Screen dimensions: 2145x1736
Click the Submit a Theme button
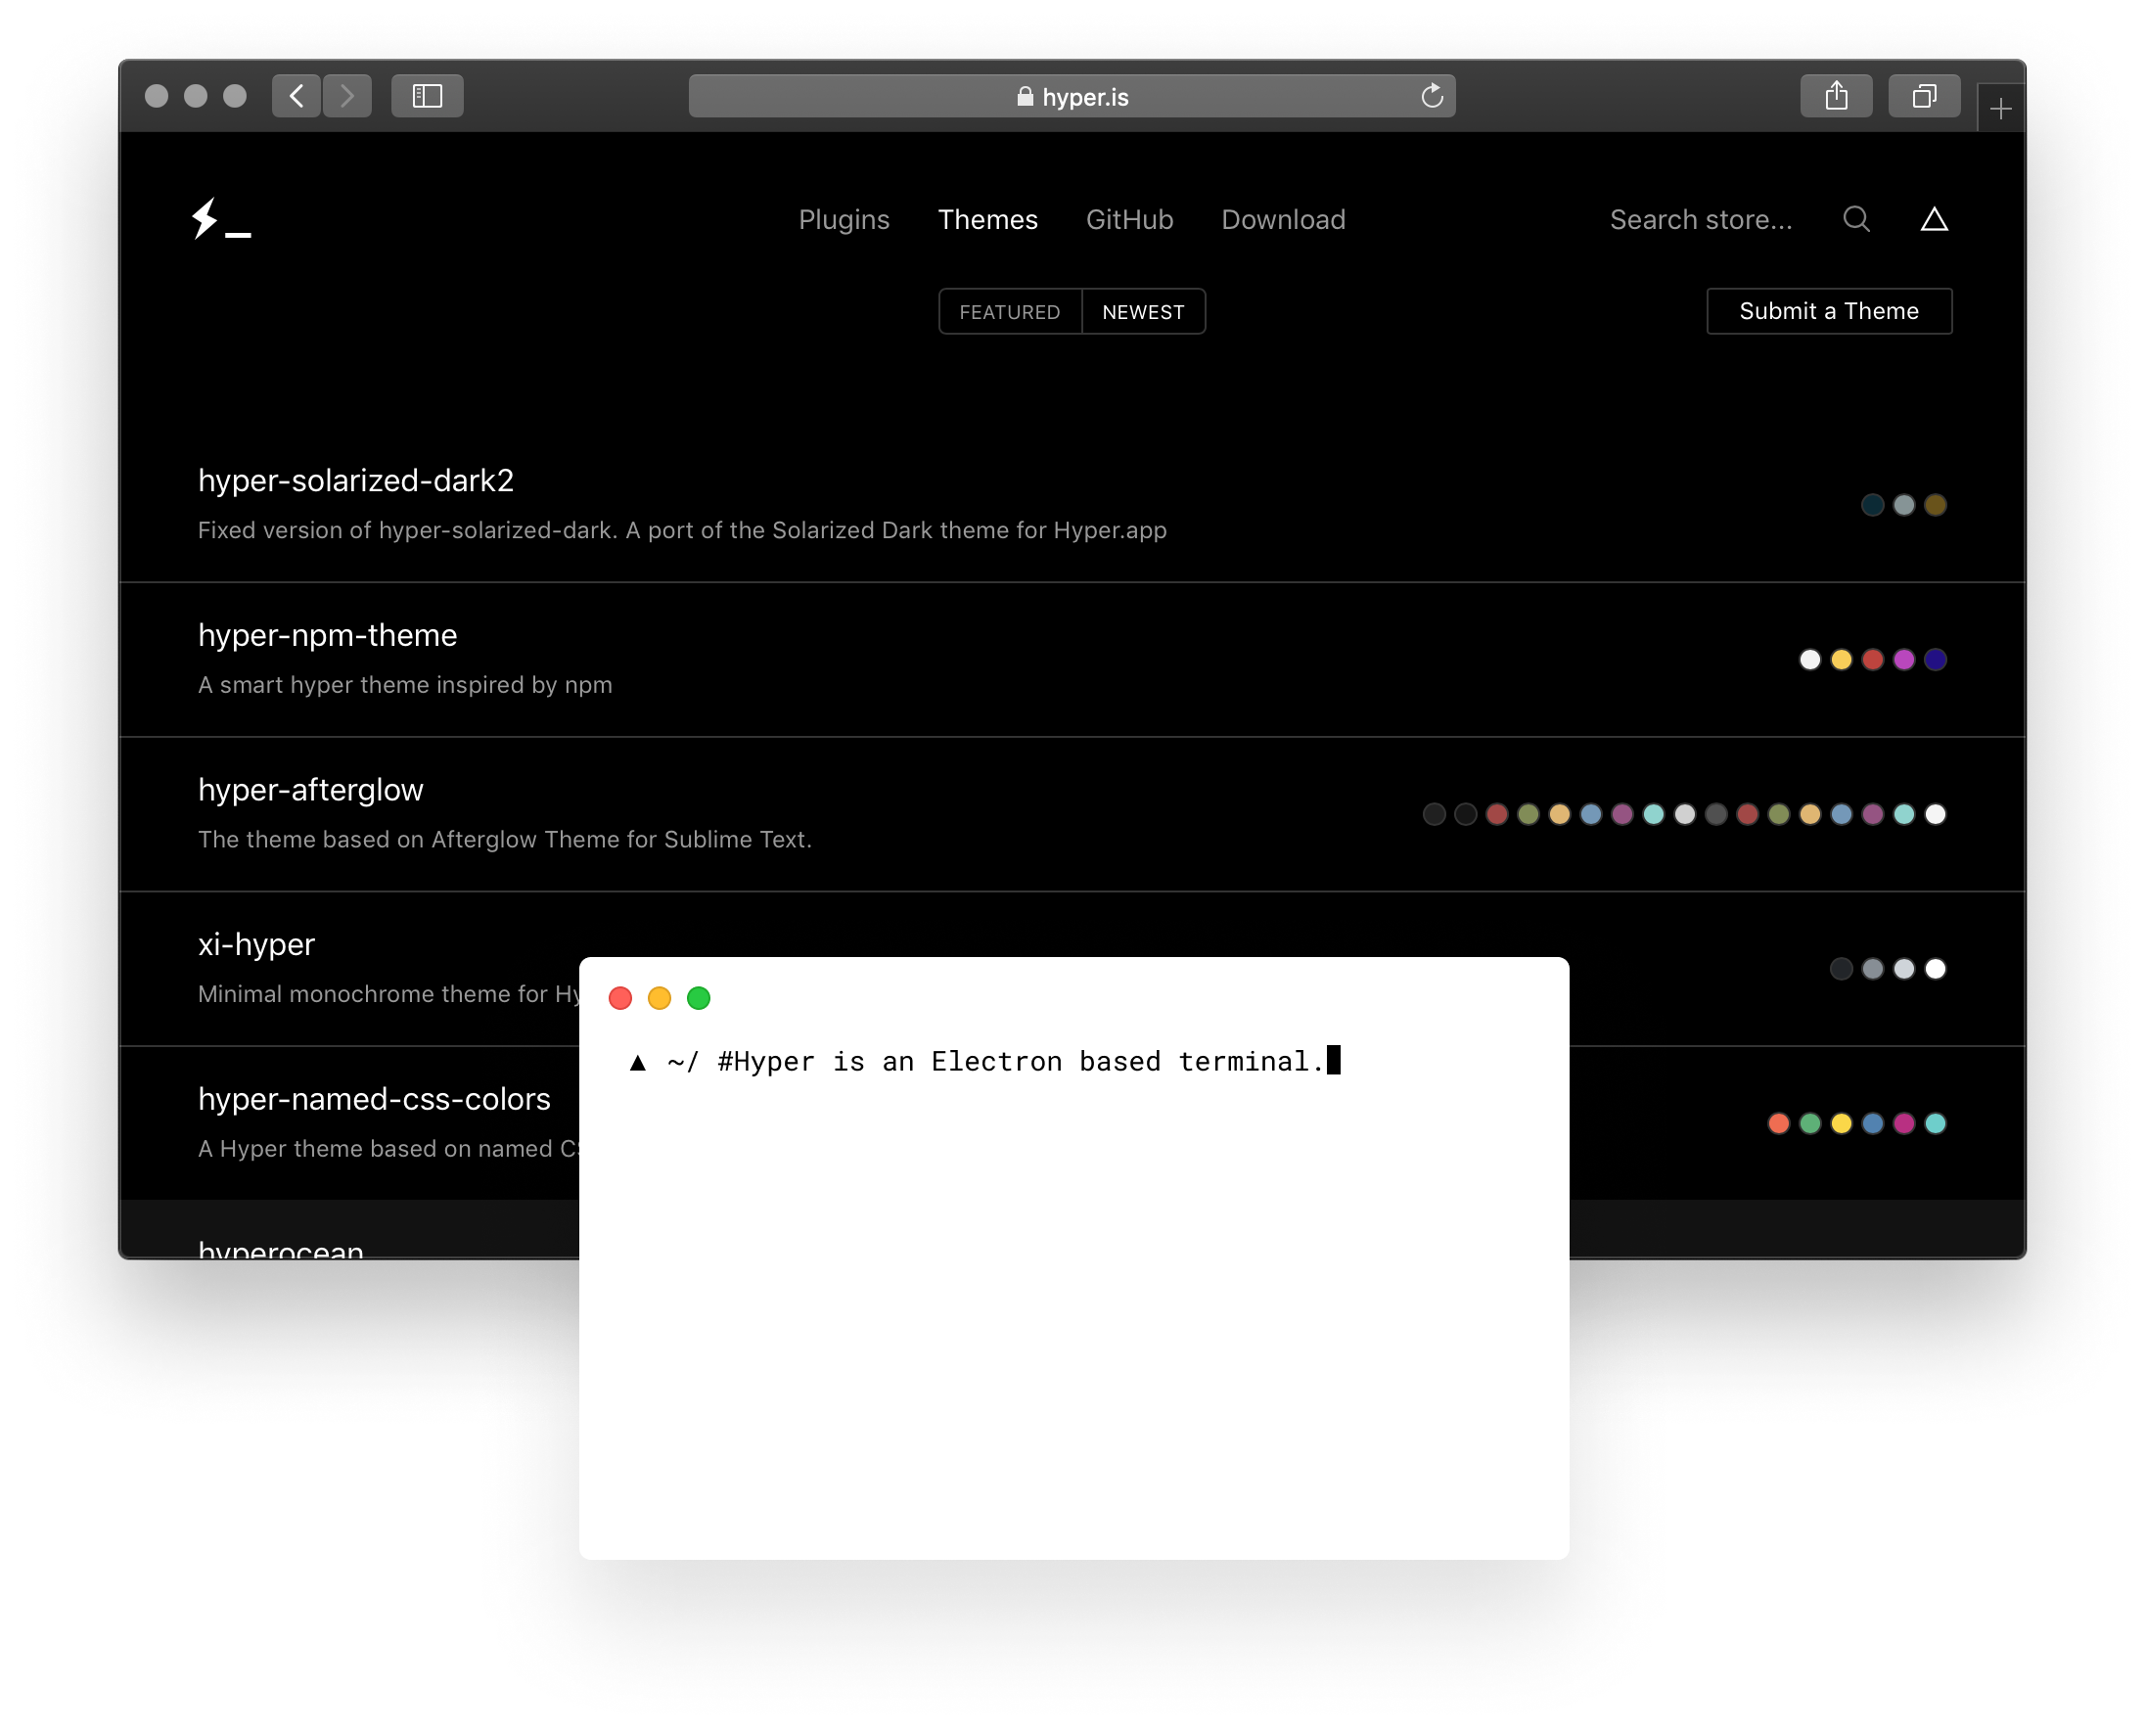click(1828, 311)
